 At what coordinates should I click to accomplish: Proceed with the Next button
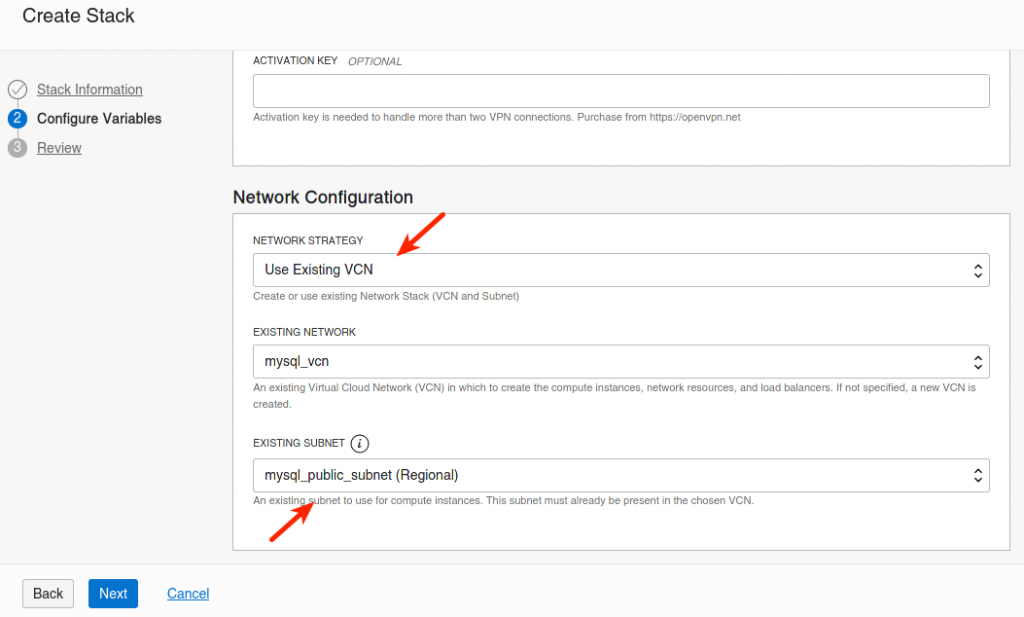(x=113, y=593)
